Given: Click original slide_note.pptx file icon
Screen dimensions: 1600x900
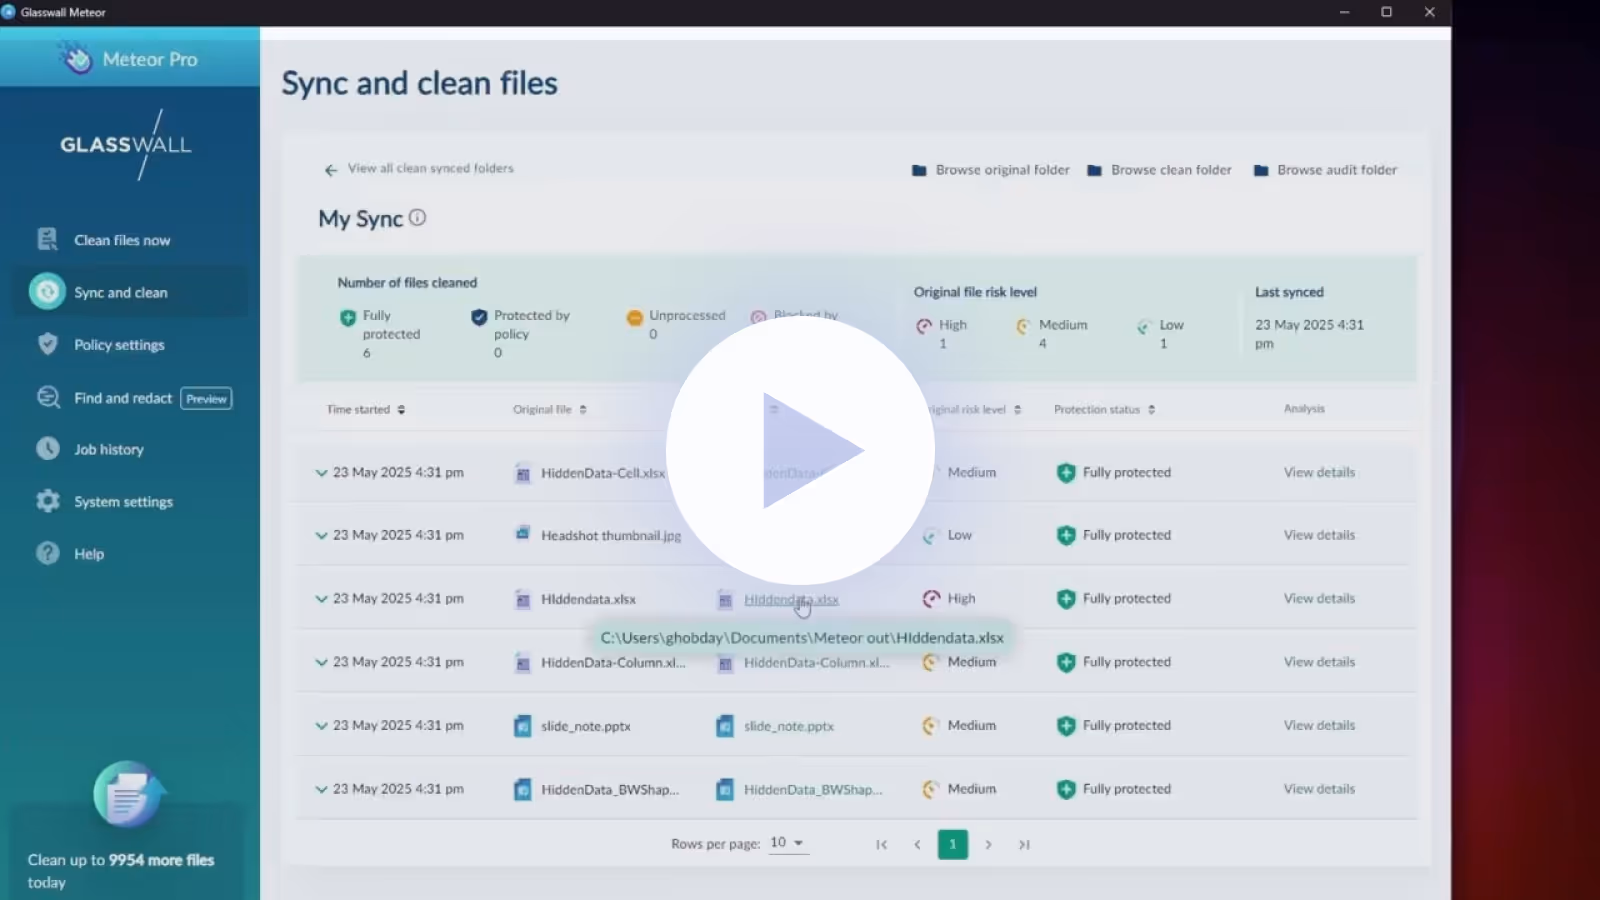Looking at the screenshot, I should tap(522, 726).
